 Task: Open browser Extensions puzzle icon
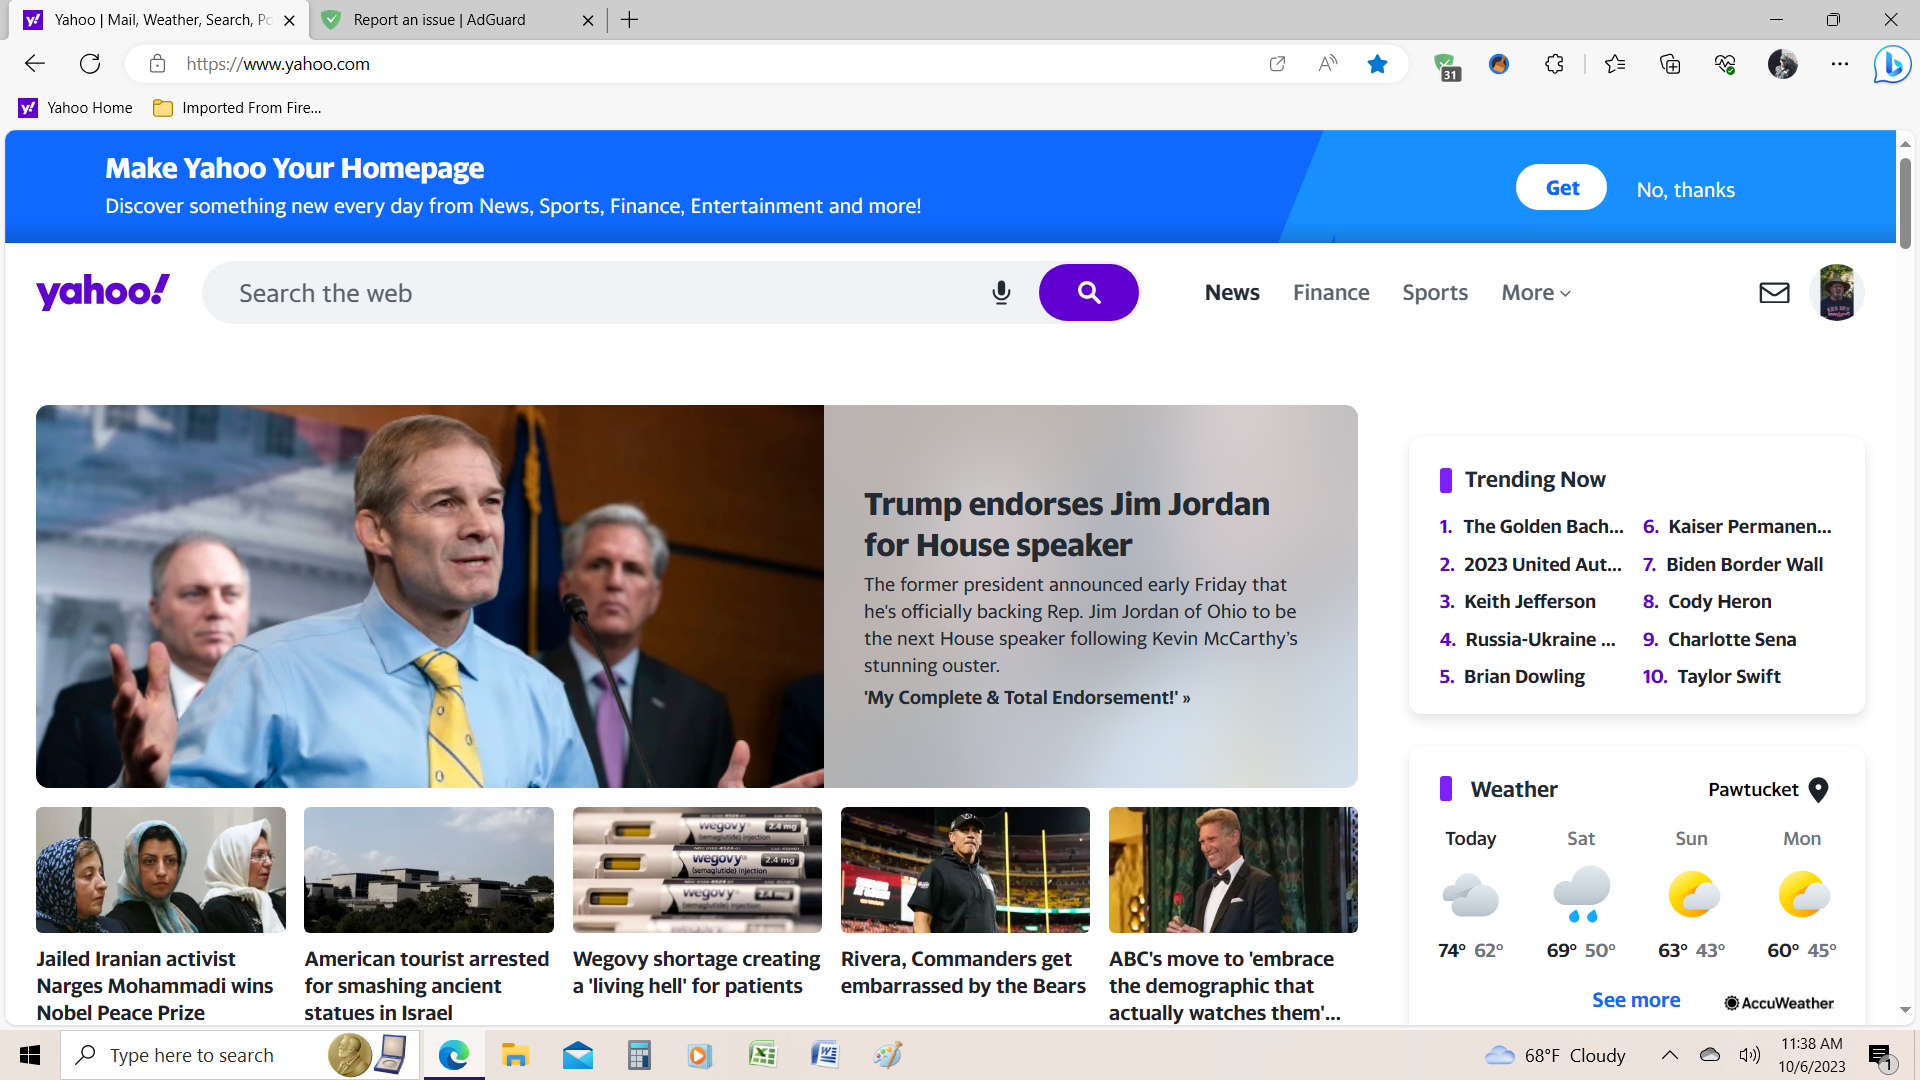pyautogui.click(x=1554, y=64)
